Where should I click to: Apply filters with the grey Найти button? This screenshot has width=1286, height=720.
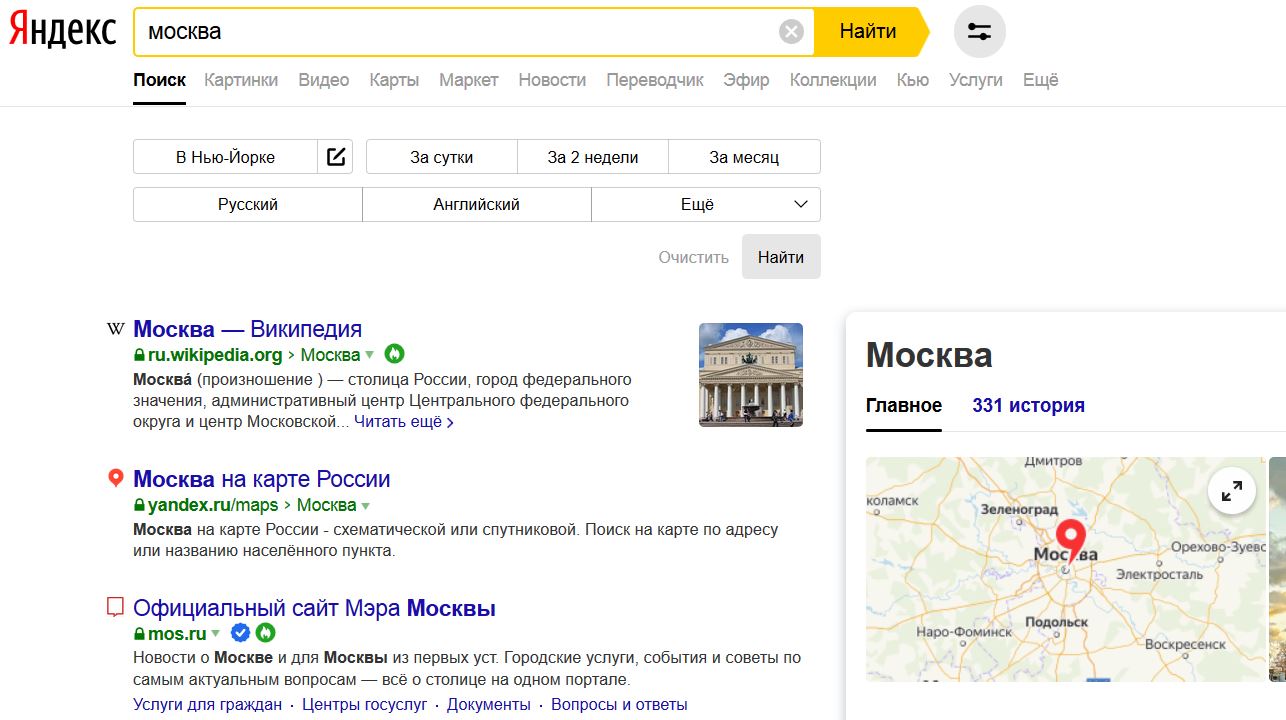pyautogui.click(x=781, y=257)
